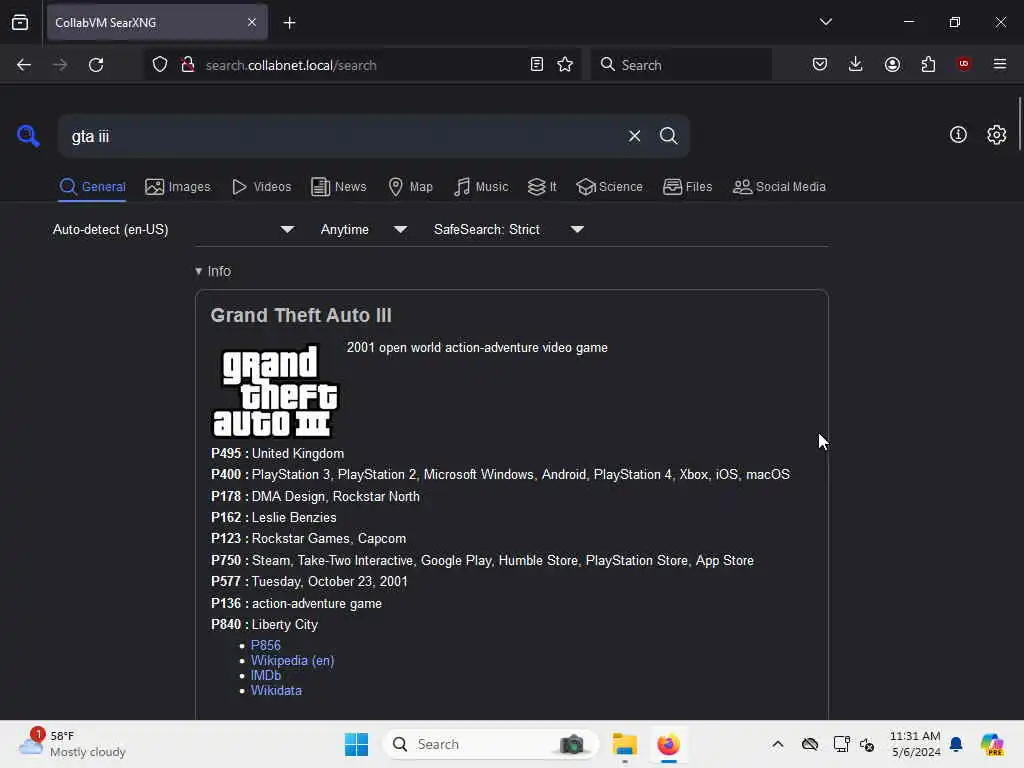This screenshot has width=1024, height=768.
Task: Switch to the Social Media category
Action: tap(779, 187)
